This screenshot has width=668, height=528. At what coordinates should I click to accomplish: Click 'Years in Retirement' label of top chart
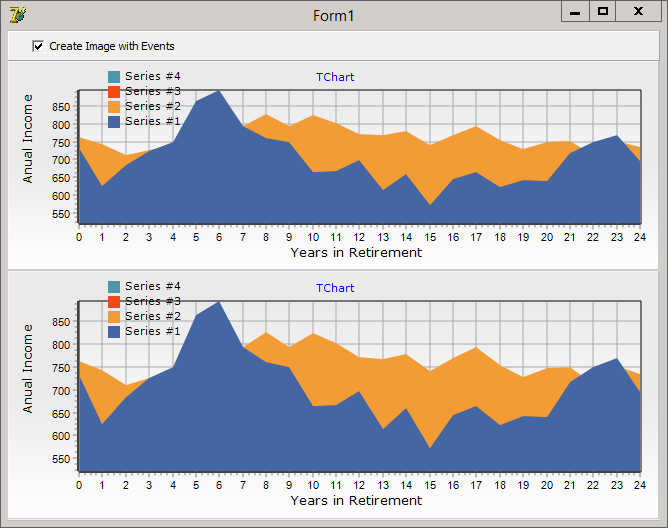pos(356,253)
